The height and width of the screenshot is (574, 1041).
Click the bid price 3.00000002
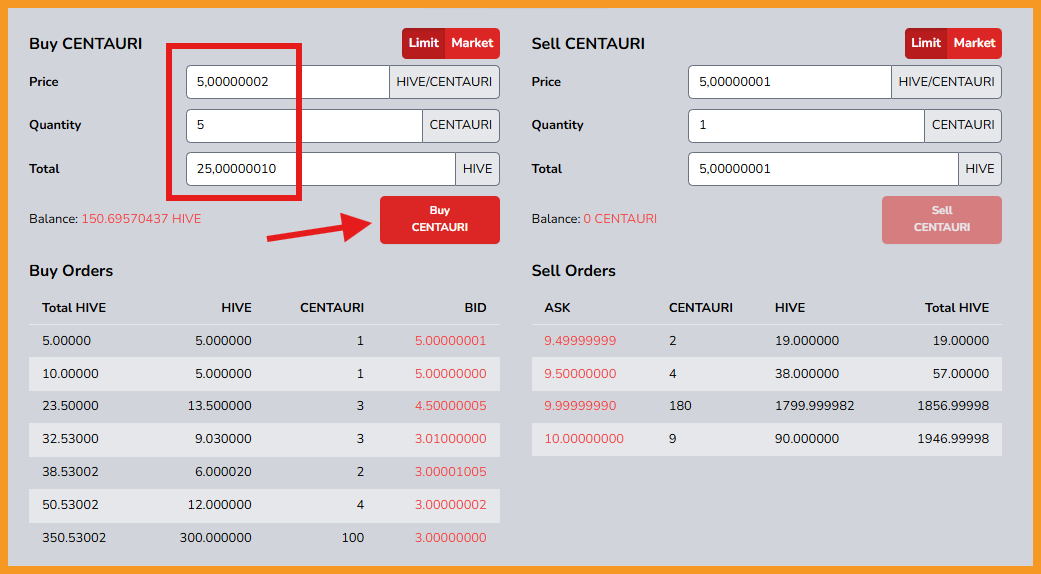click(451, 505)
